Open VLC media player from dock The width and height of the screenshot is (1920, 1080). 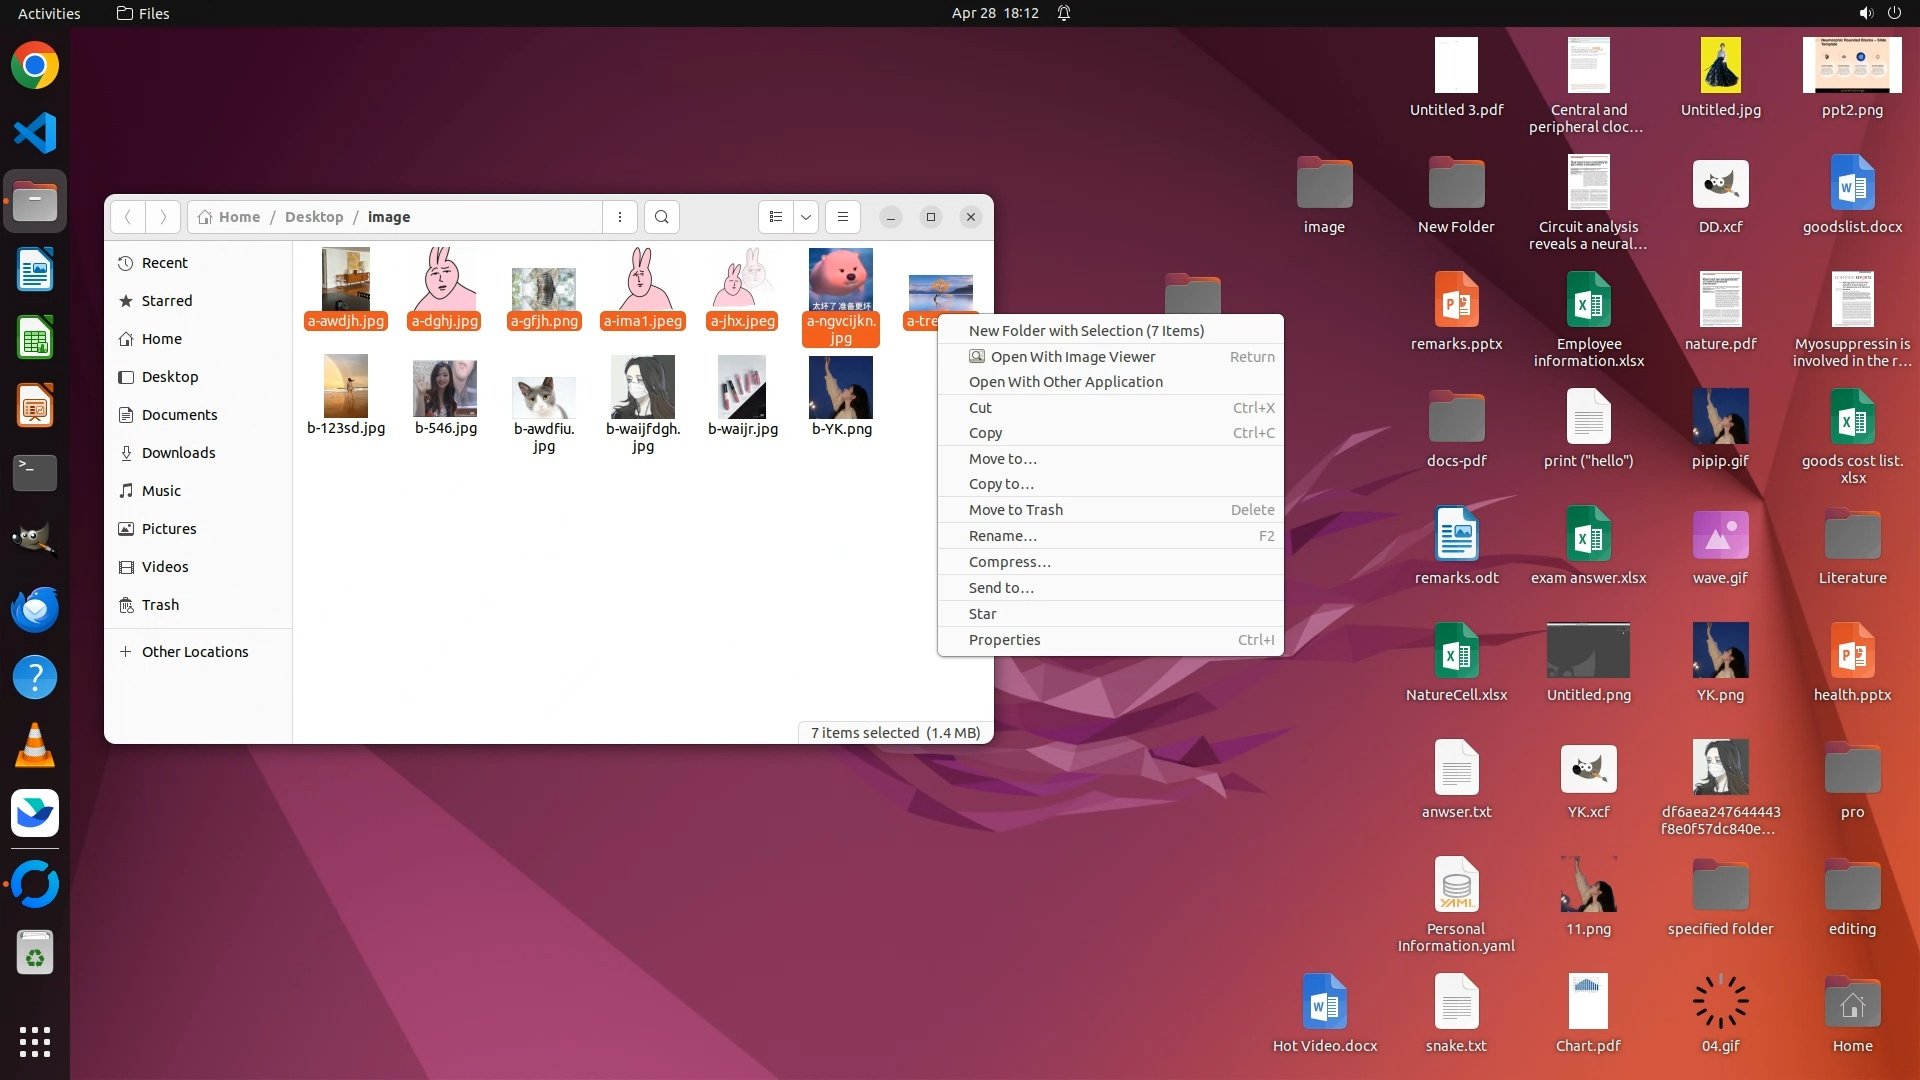(x=35, y=745)
